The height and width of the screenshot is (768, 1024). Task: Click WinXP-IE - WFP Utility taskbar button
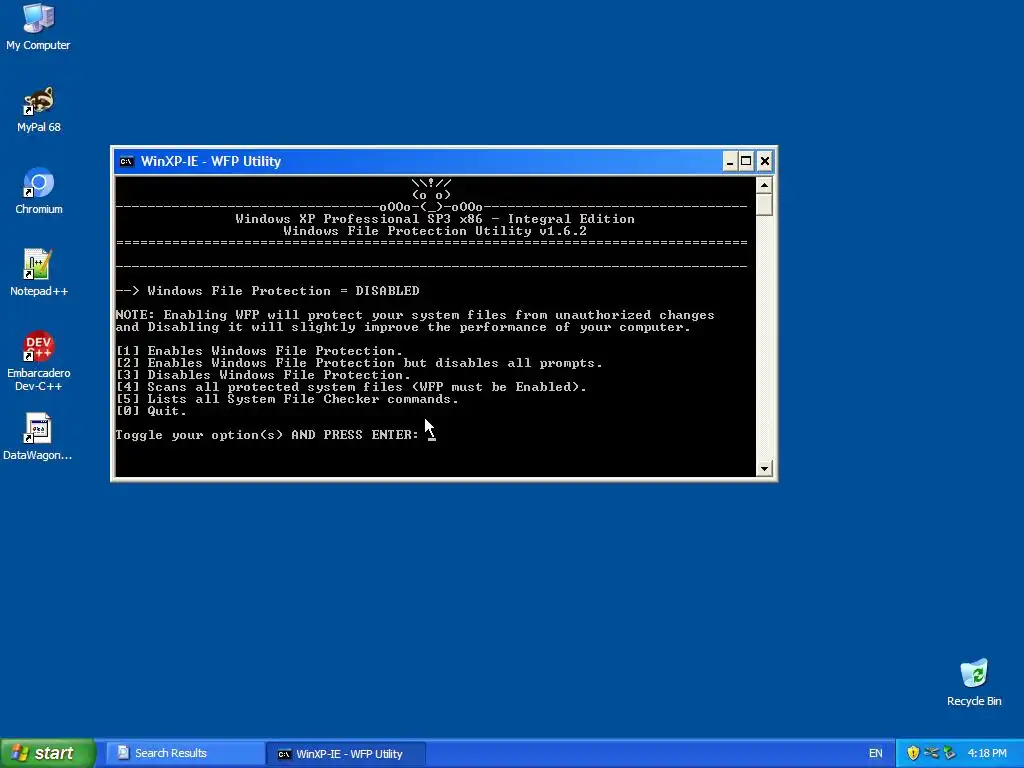click(x=346, y=754)
